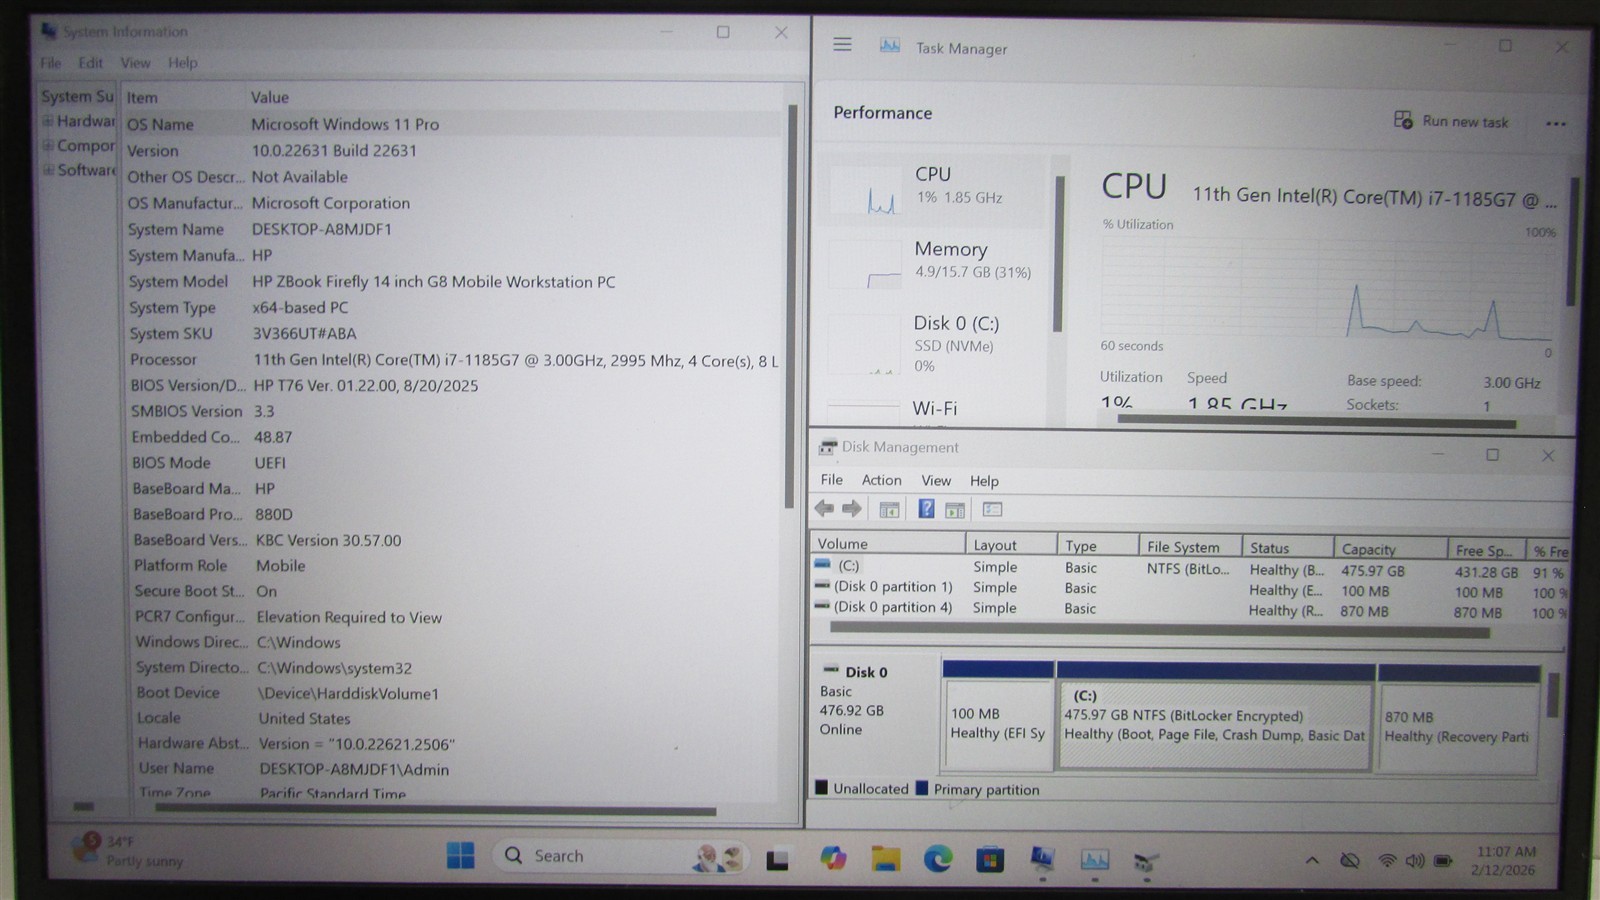Open the Edit menu in System Information
This screenshot has width=1600, height=900.
tap(90, 62)
